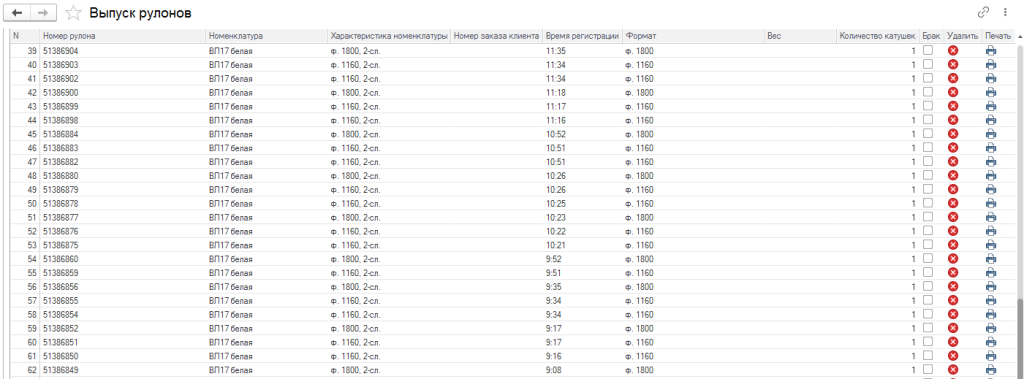Remove roll 51386856 using red delete icon
Image resolution: width=1024 pixels, height=379 pixels.
(x=953, y=286)
